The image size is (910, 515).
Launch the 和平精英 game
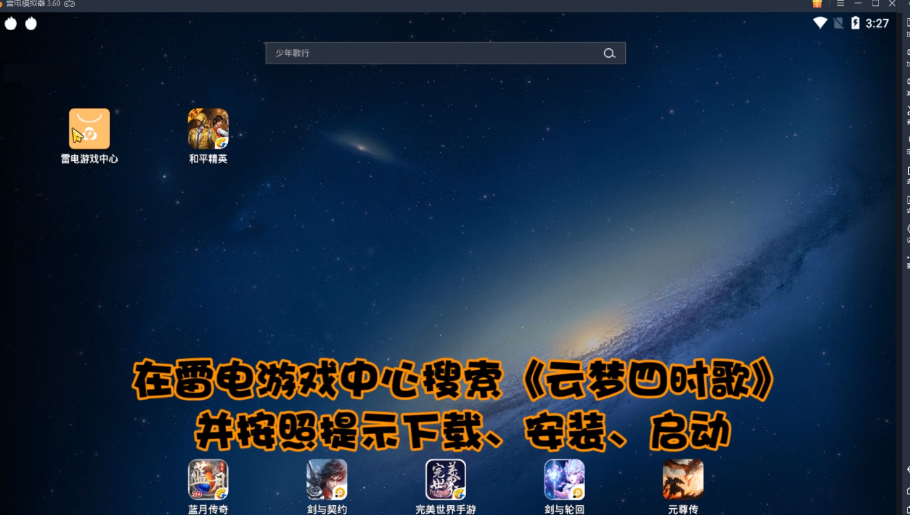(x=208, y=129)
